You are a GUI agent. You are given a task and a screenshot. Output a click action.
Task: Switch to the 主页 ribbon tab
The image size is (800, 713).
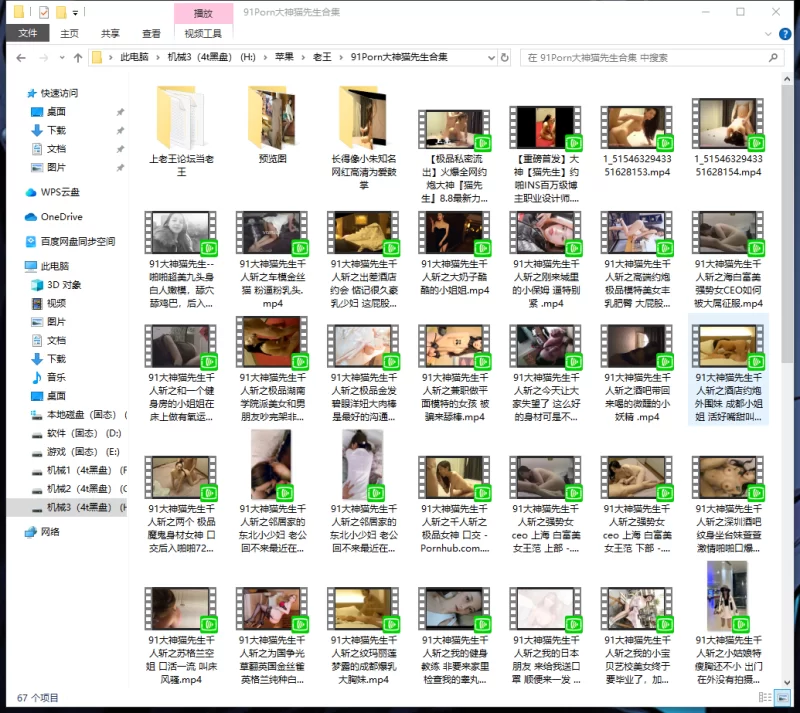[69, 33]
